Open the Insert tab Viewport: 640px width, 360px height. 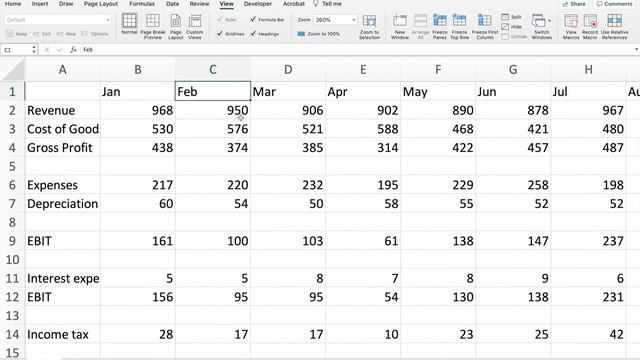(40, 4)
